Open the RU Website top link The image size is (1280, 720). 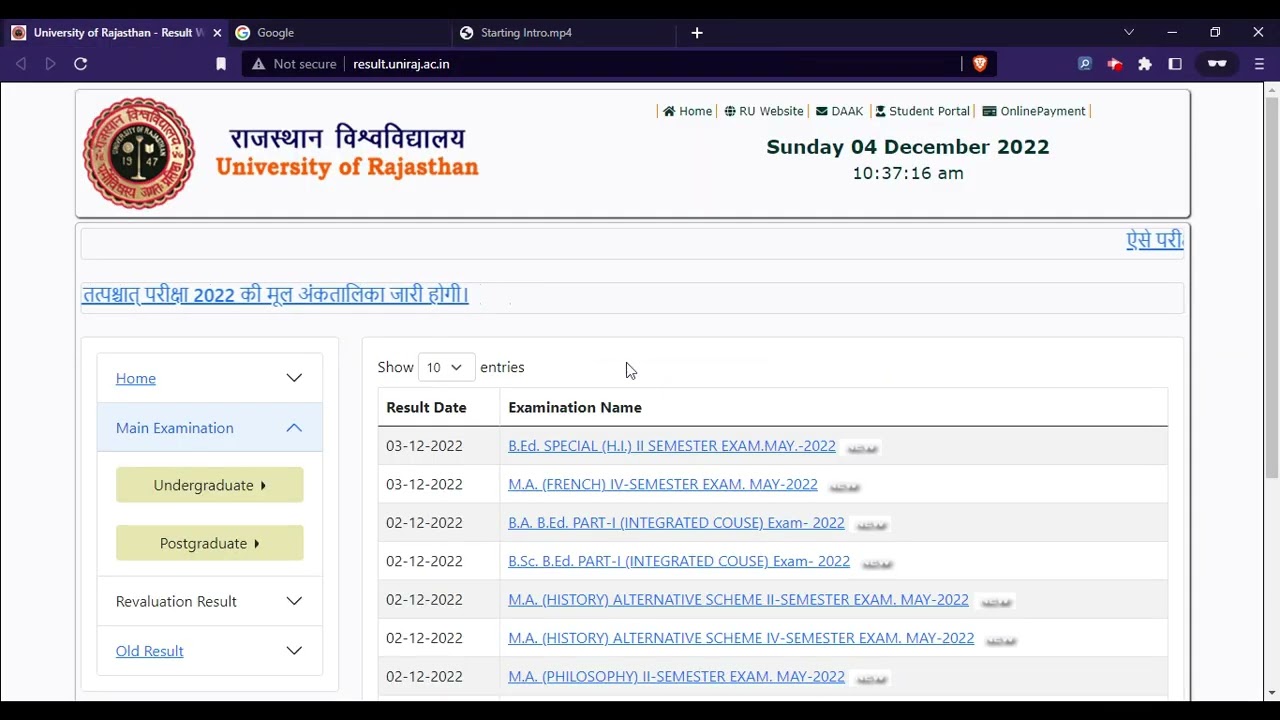764,111
